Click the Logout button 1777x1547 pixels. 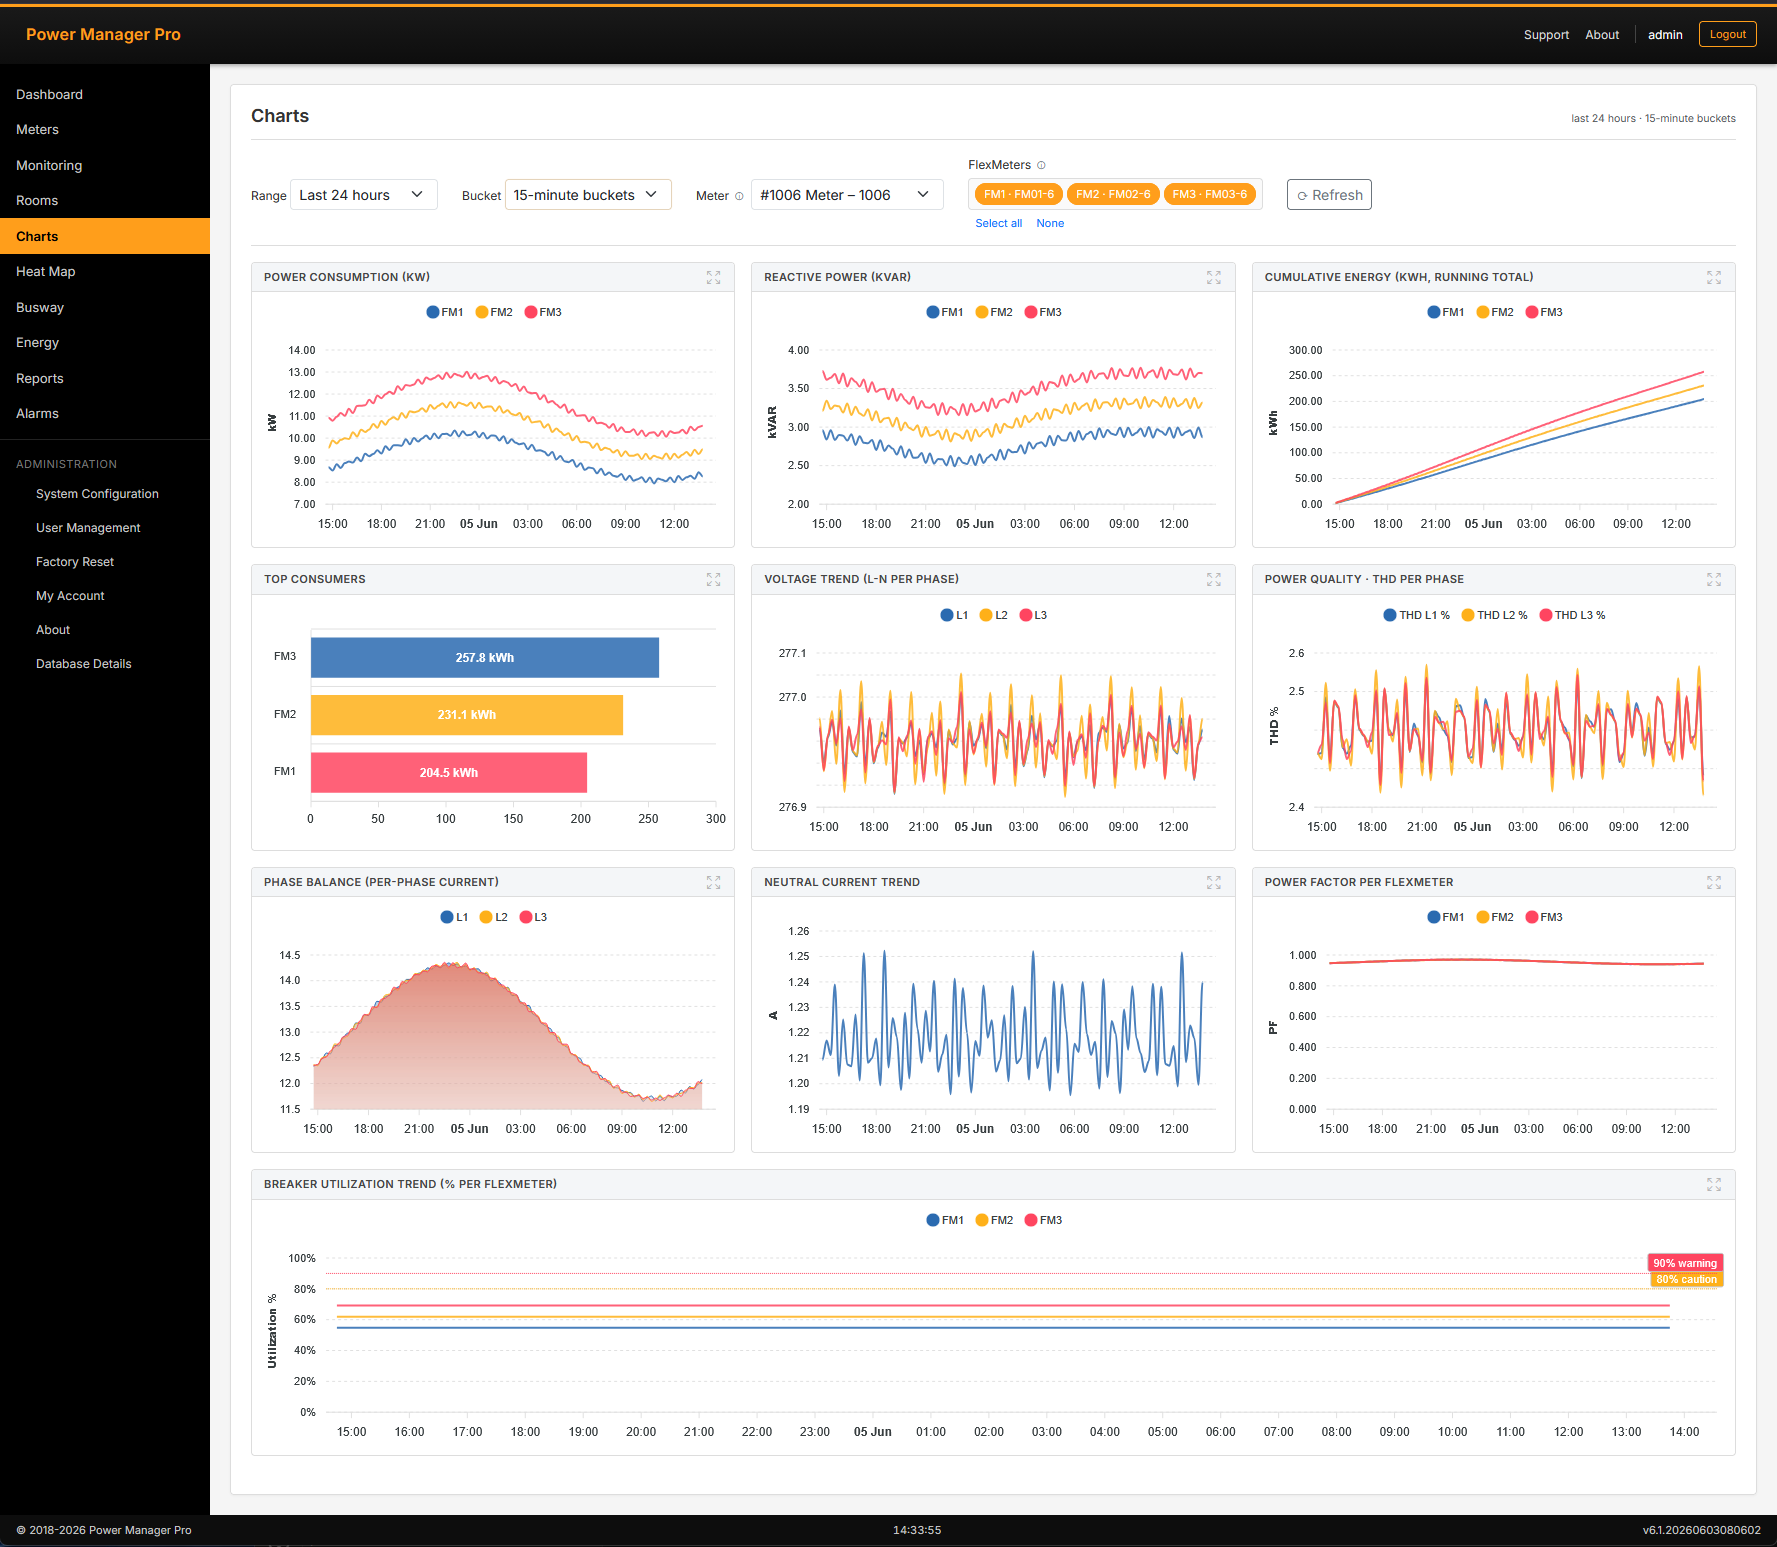[x=1727, y=34]
